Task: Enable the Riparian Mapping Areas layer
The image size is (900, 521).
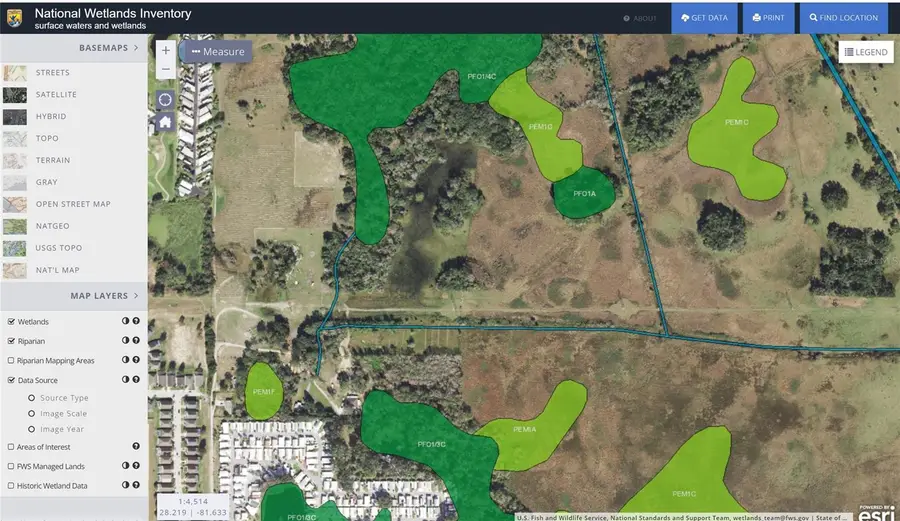Action: point(11,360)
